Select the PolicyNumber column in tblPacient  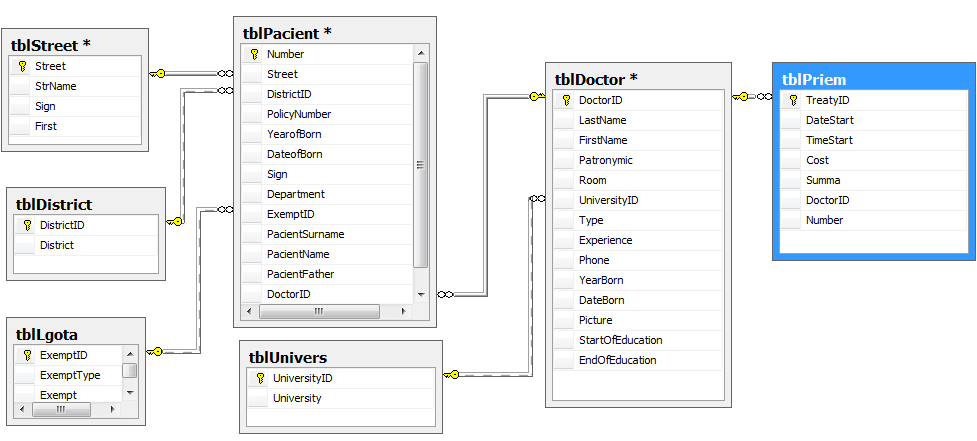[x=298, y=114]
